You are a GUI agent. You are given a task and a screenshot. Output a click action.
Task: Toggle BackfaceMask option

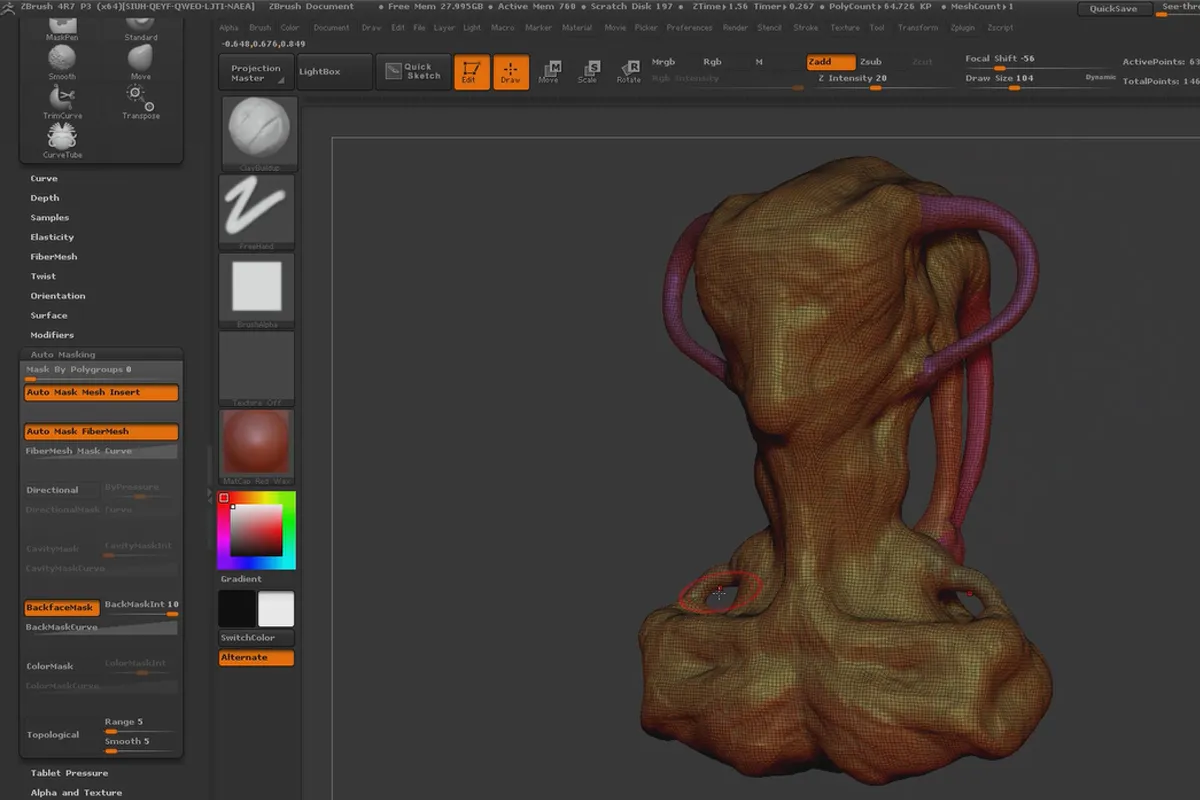pyautogui.click(x=60, y=608)
